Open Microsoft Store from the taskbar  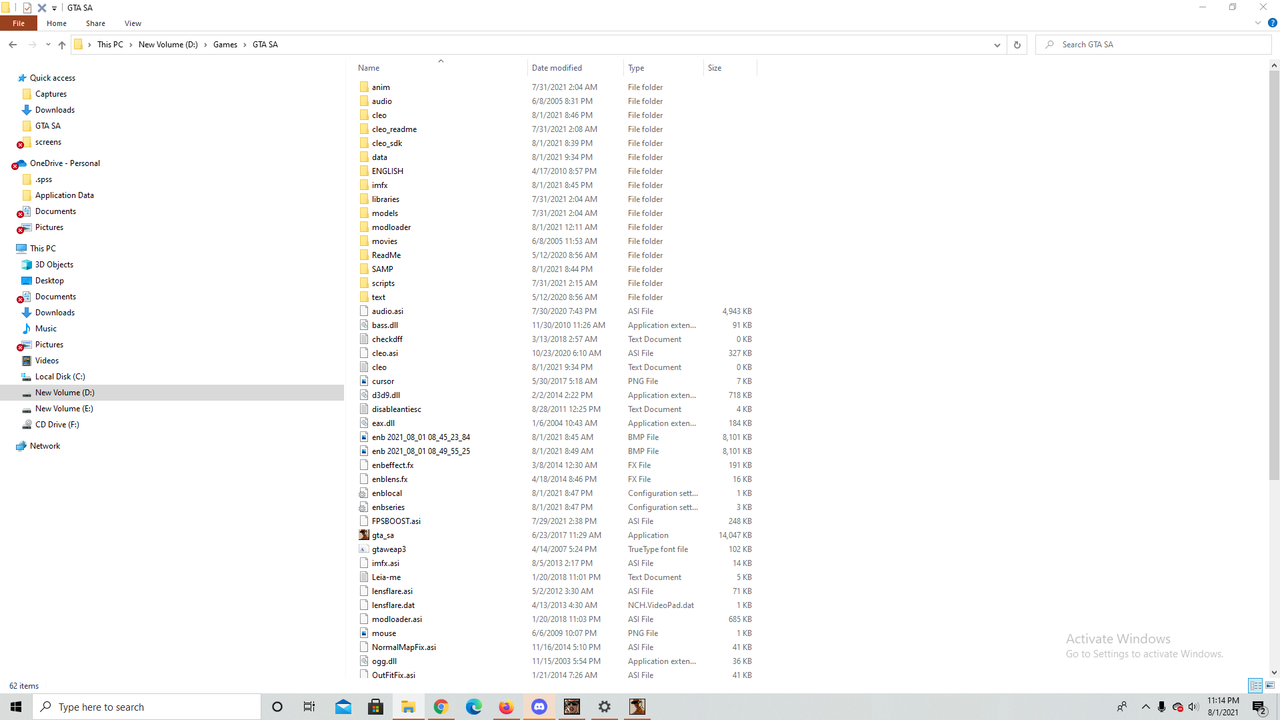(375, 707)
